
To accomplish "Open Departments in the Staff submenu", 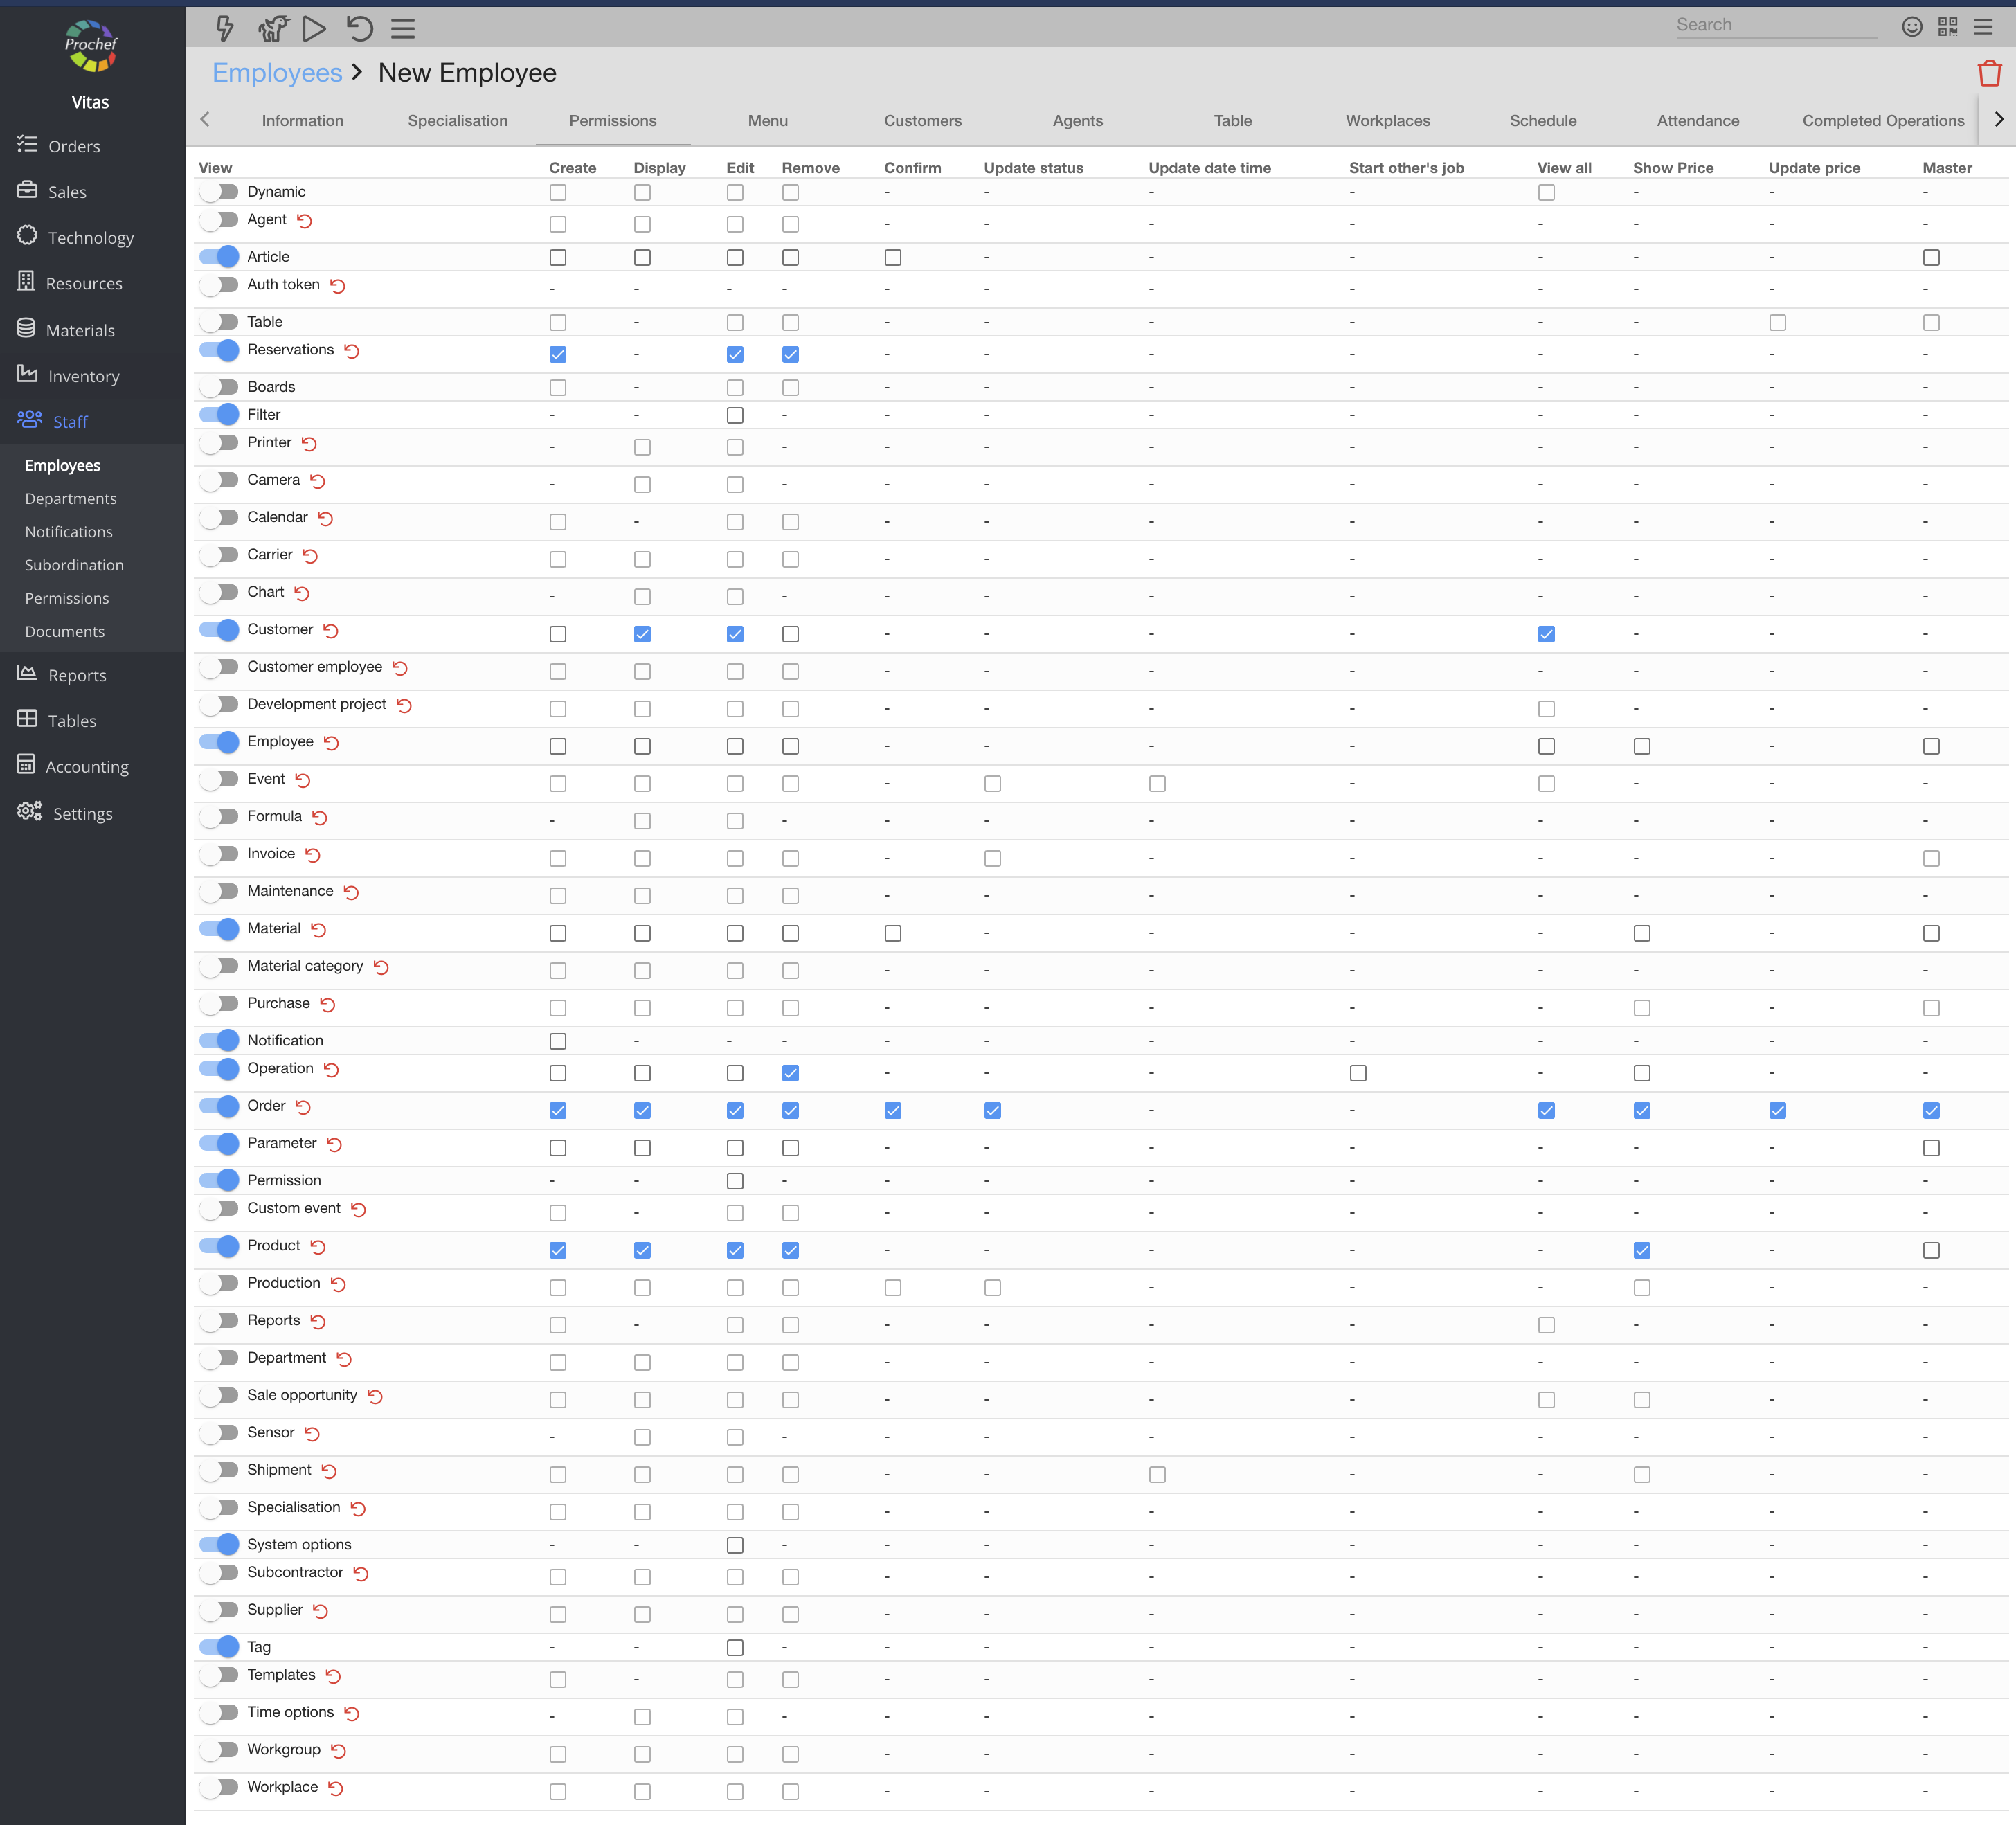I will click(x=71, y=499).
